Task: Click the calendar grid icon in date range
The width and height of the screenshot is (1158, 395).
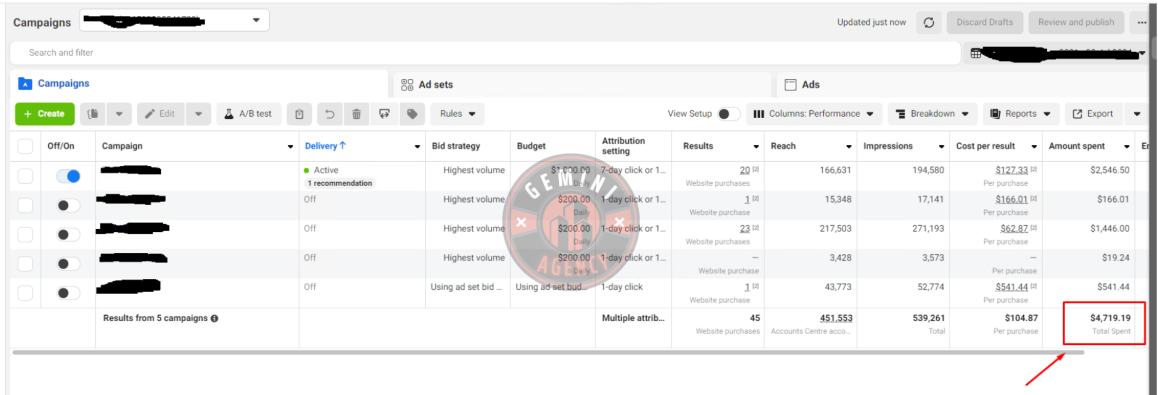Action: coord(976,53)
